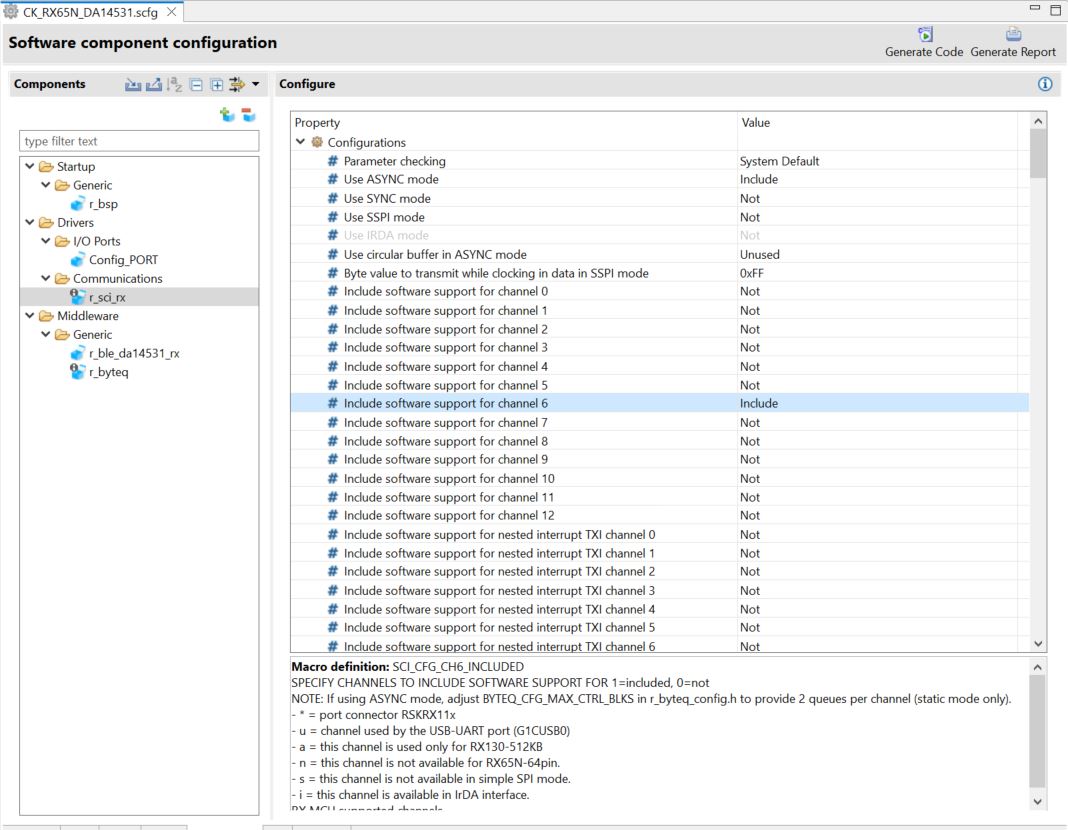This screenshot has width=1068, height=830.
Task: Click the Include value for Use ASYNC mode
Action: click(x=759, y=179)
